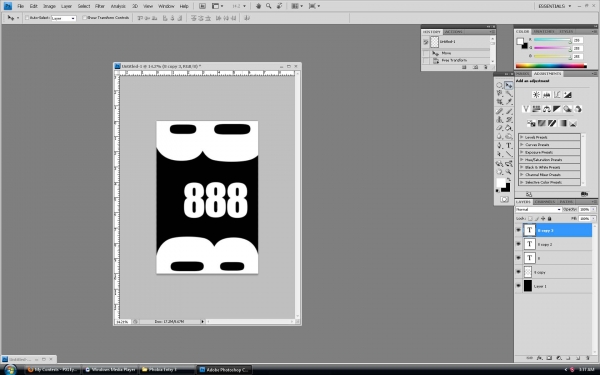600x375 pixels.
Task: Enable the Auto-Select checkbox
Action: [x=27, y=18]
